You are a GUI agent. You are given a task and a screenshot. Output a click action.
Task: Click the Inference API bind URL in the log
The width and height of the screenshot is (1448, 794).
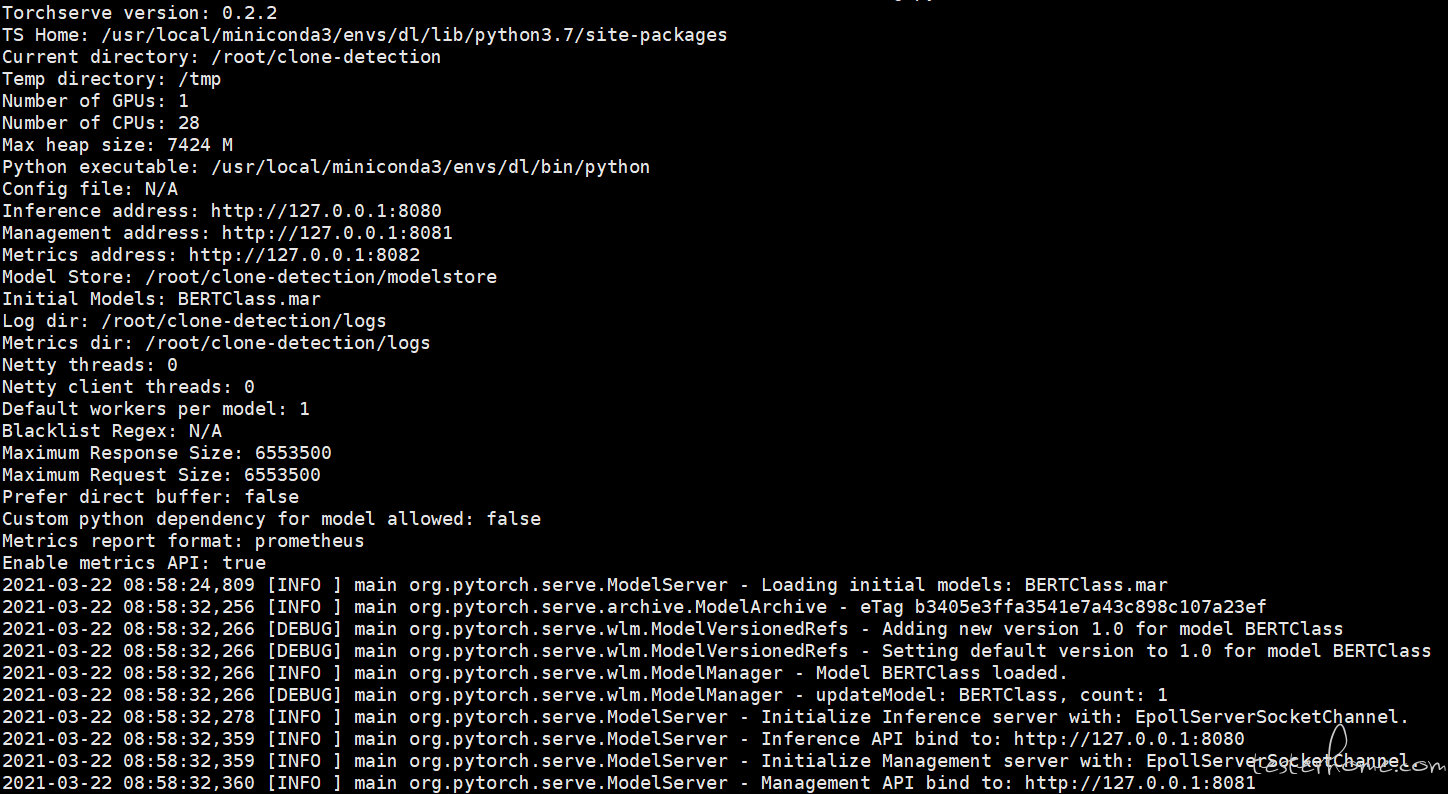click(1129, 739)
